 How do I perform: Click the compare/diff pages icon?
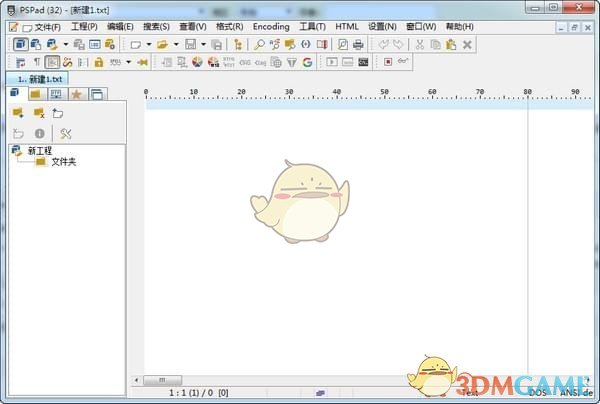coord(322,45)
